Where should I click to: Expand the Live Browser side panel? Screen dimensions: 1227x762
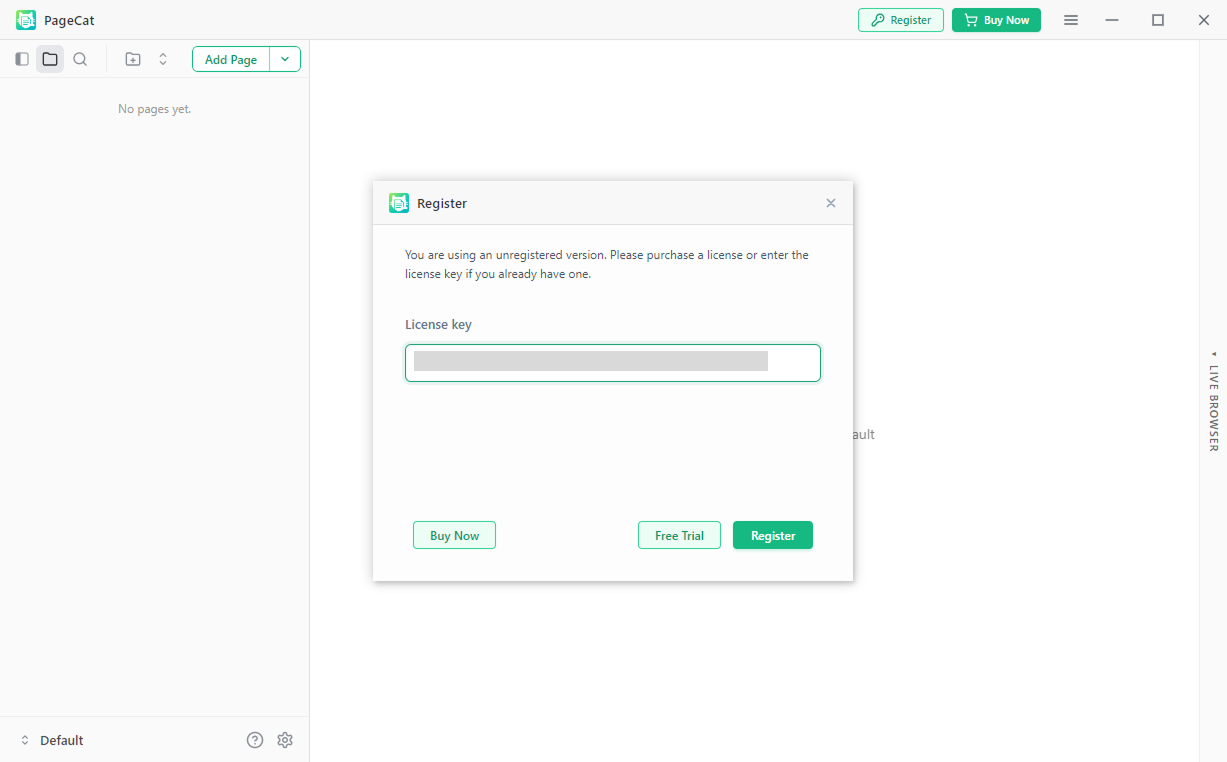[x=1214, y=400]
